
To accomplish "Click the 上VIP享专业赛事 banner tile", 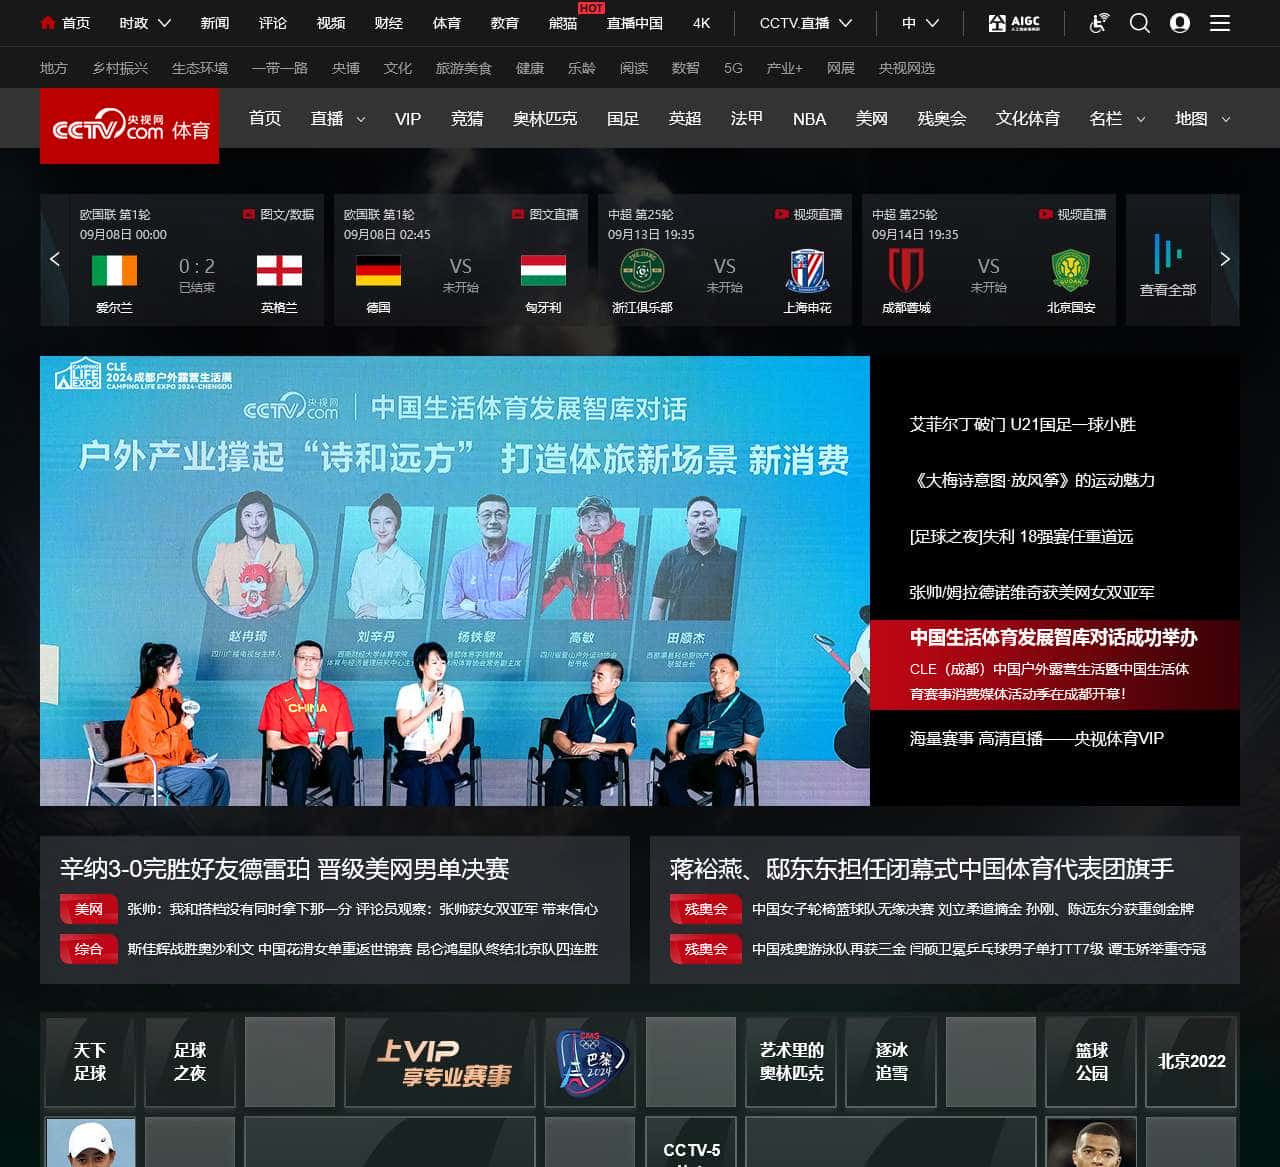I will (x=440, y=1062).
